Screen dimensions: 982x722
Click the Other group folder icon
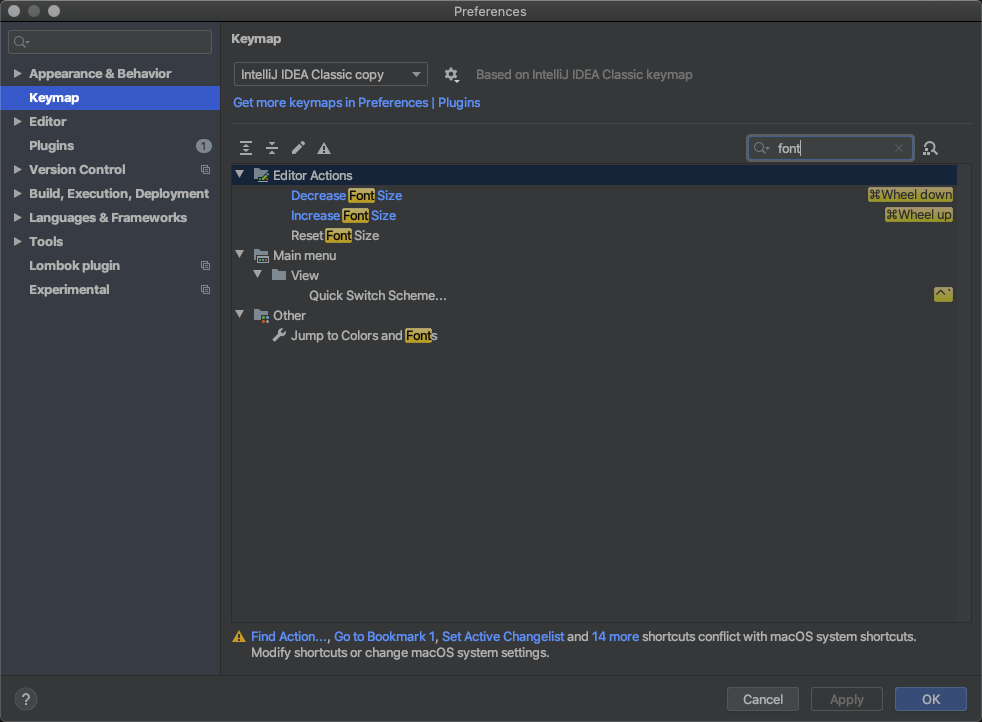point(261,316)
